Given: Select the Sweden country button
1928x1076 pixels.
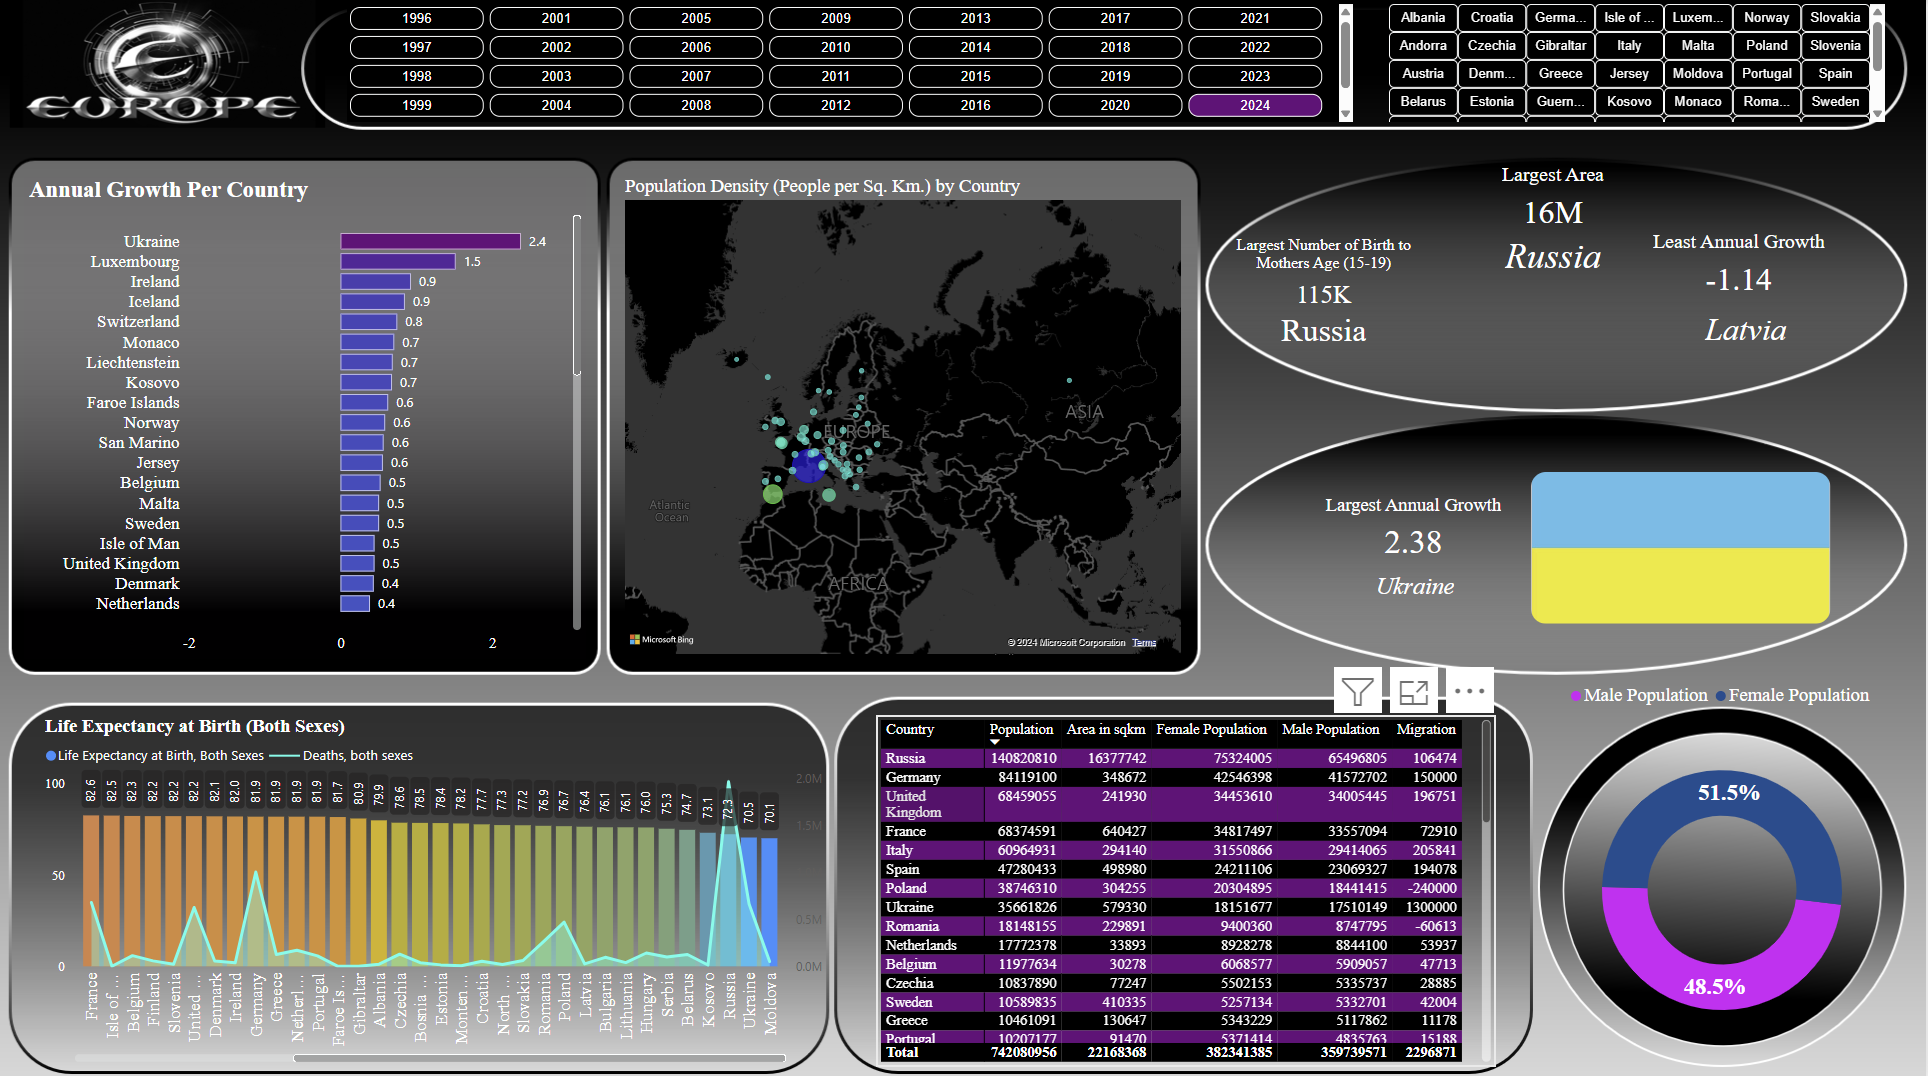Looking at the screenshot, I should (x=1834, y=102).
